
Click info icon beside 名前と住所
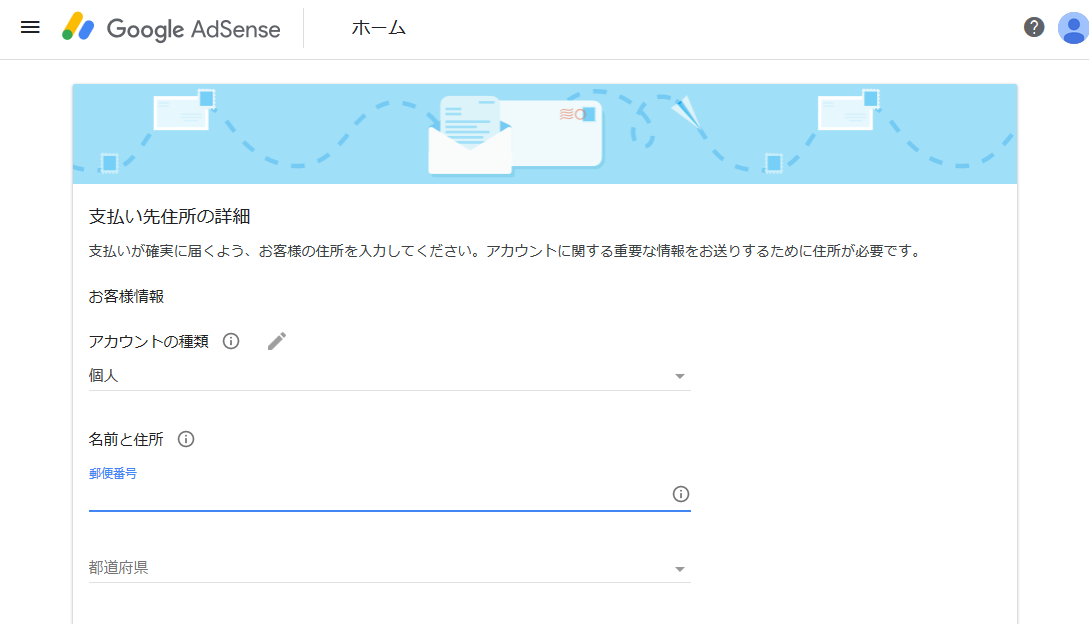pyautogui.click(x=186, y=439)
